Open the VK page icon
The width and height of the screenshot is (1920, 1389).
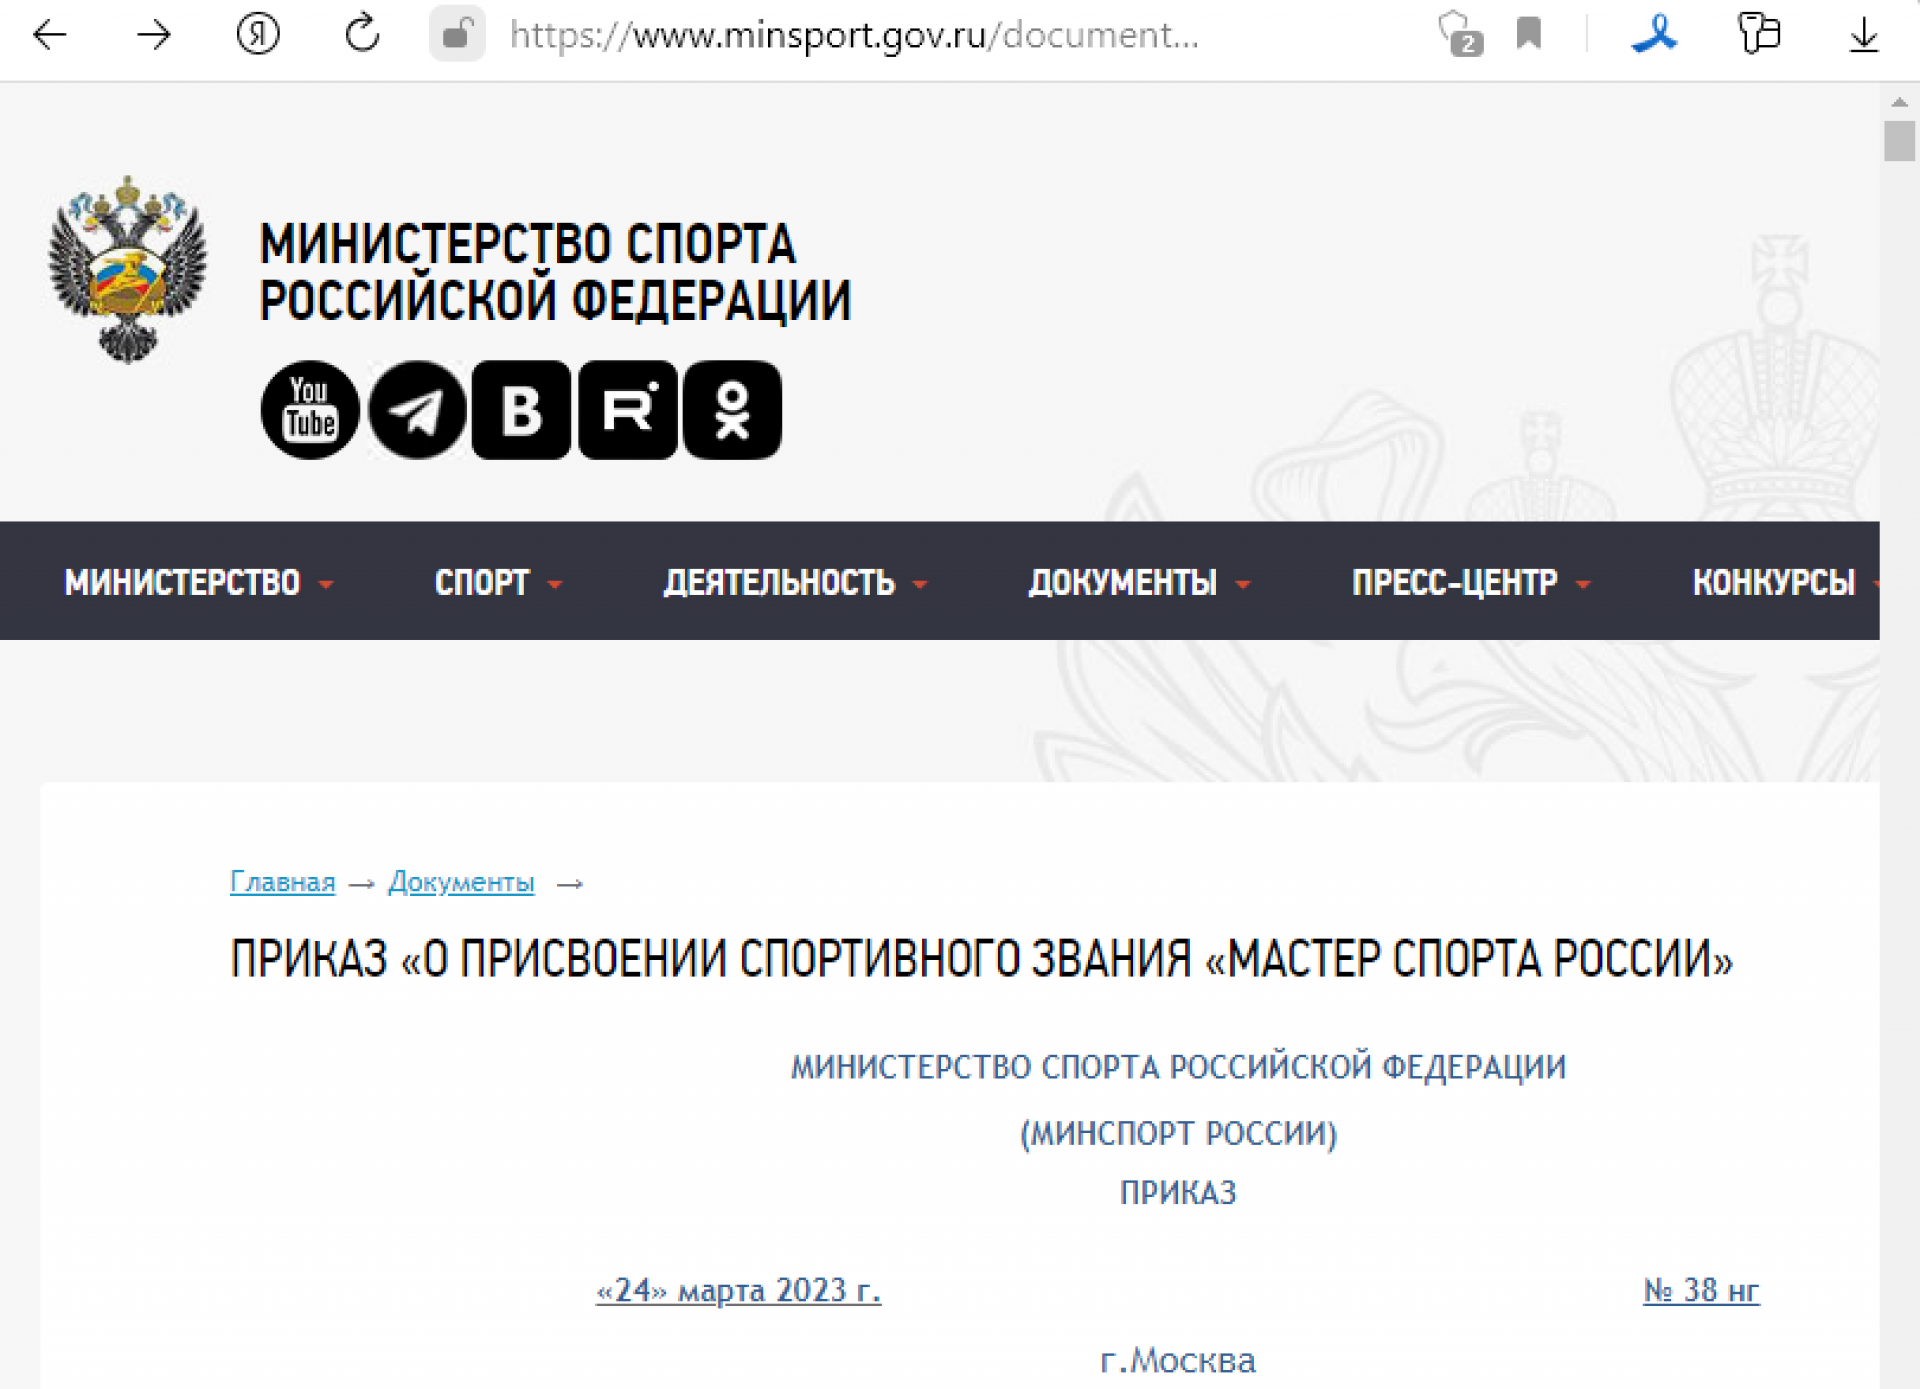[521, 410]
